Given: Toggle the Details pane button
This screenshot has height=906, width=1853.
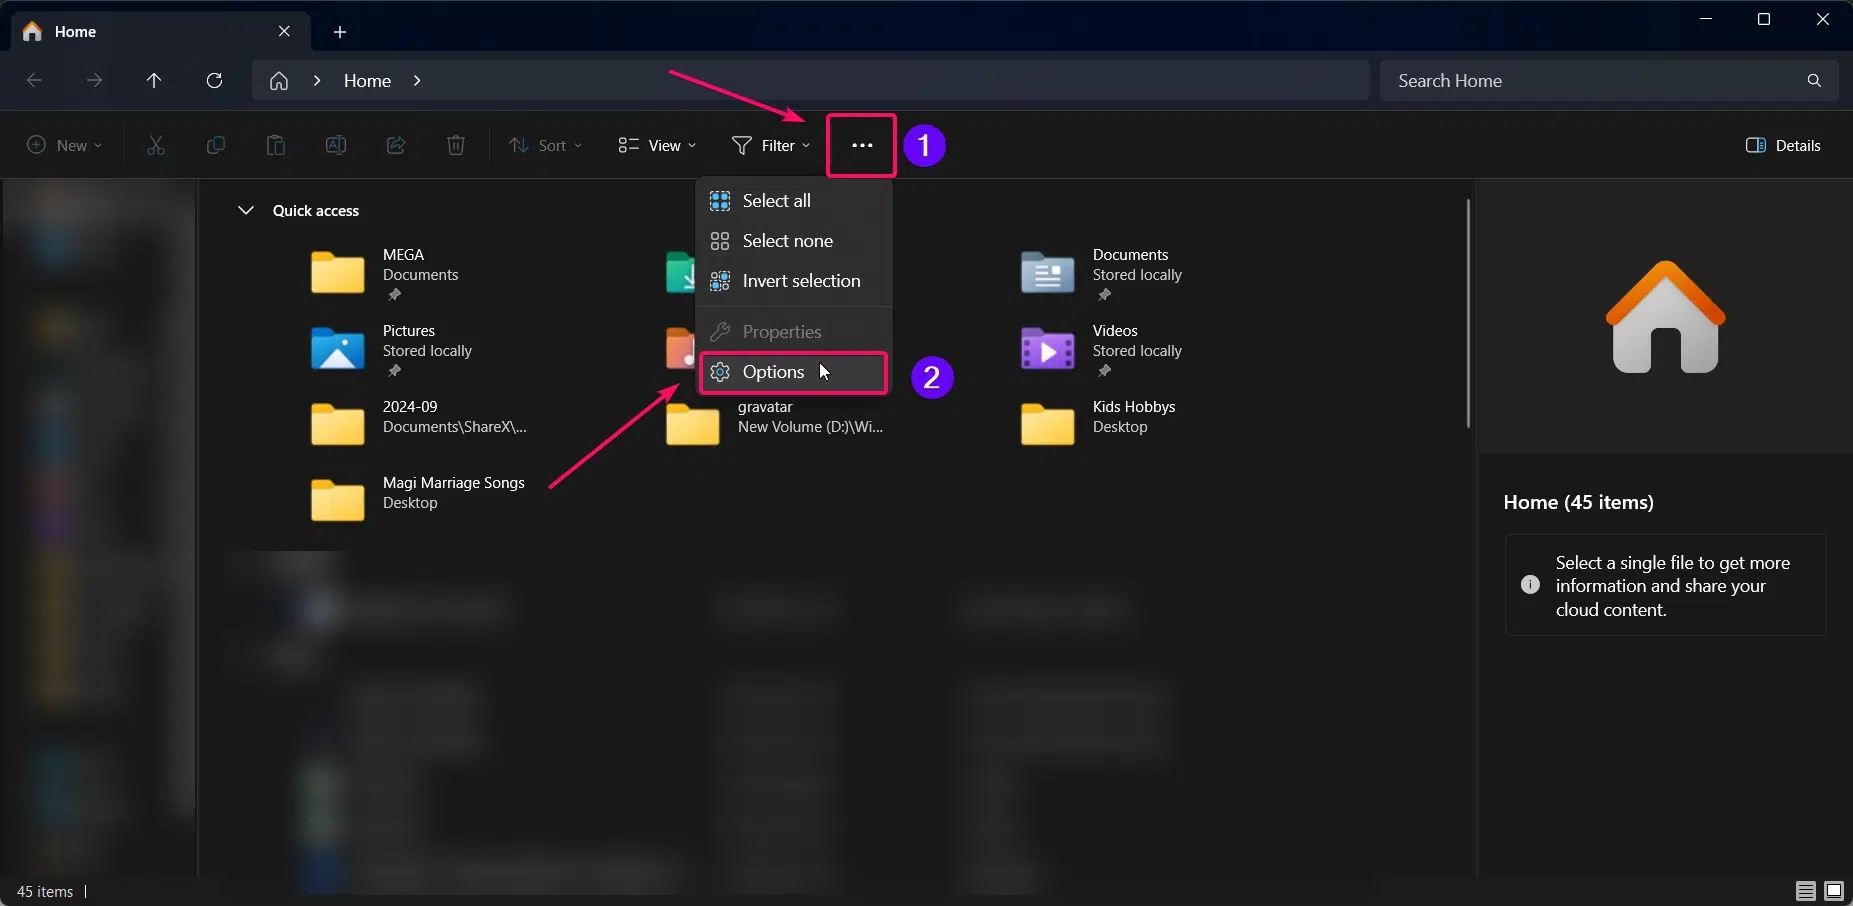Looking at the screenshot, I should pyautogui.click(x=1783, y=145).
